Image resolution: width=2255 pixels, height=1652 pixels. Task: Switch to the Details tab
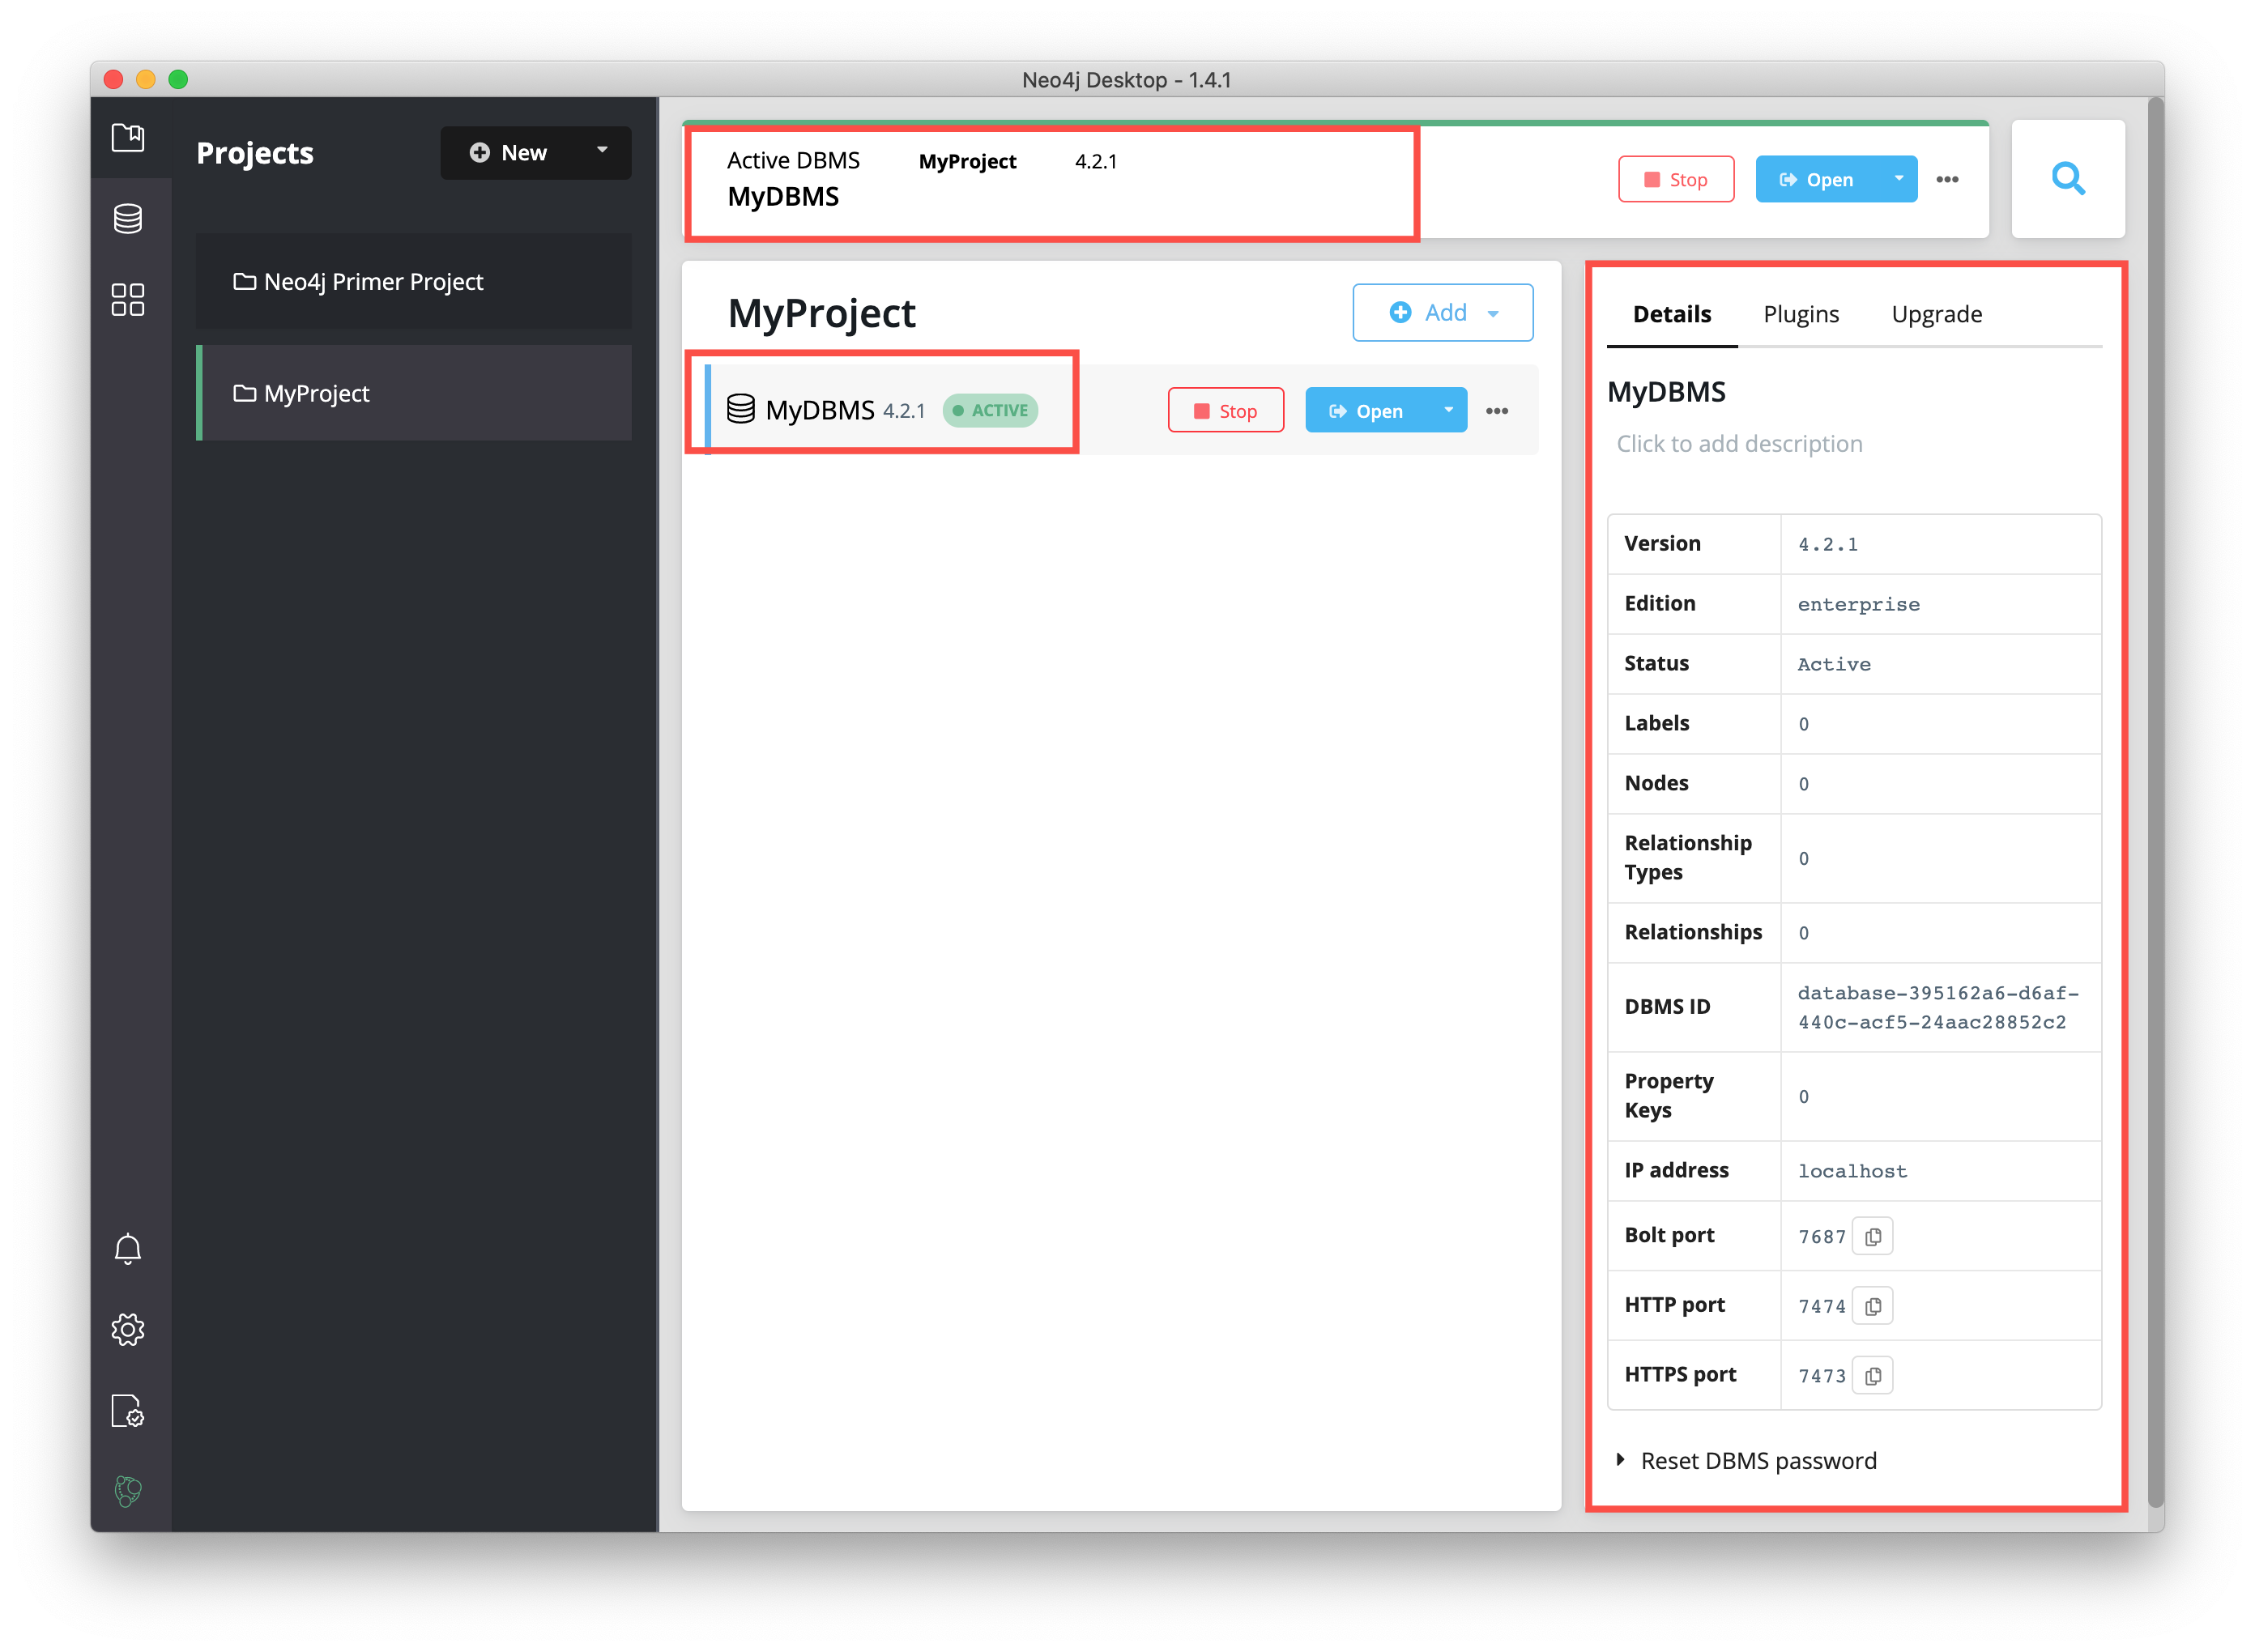pos(1671,314)
